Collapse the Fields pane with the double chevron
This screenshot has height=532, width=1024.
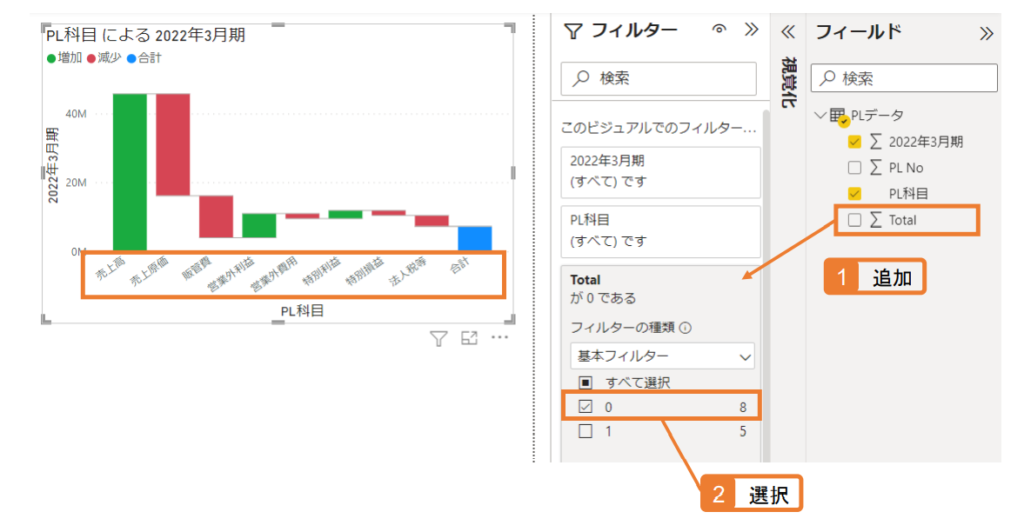pos(986,33)
